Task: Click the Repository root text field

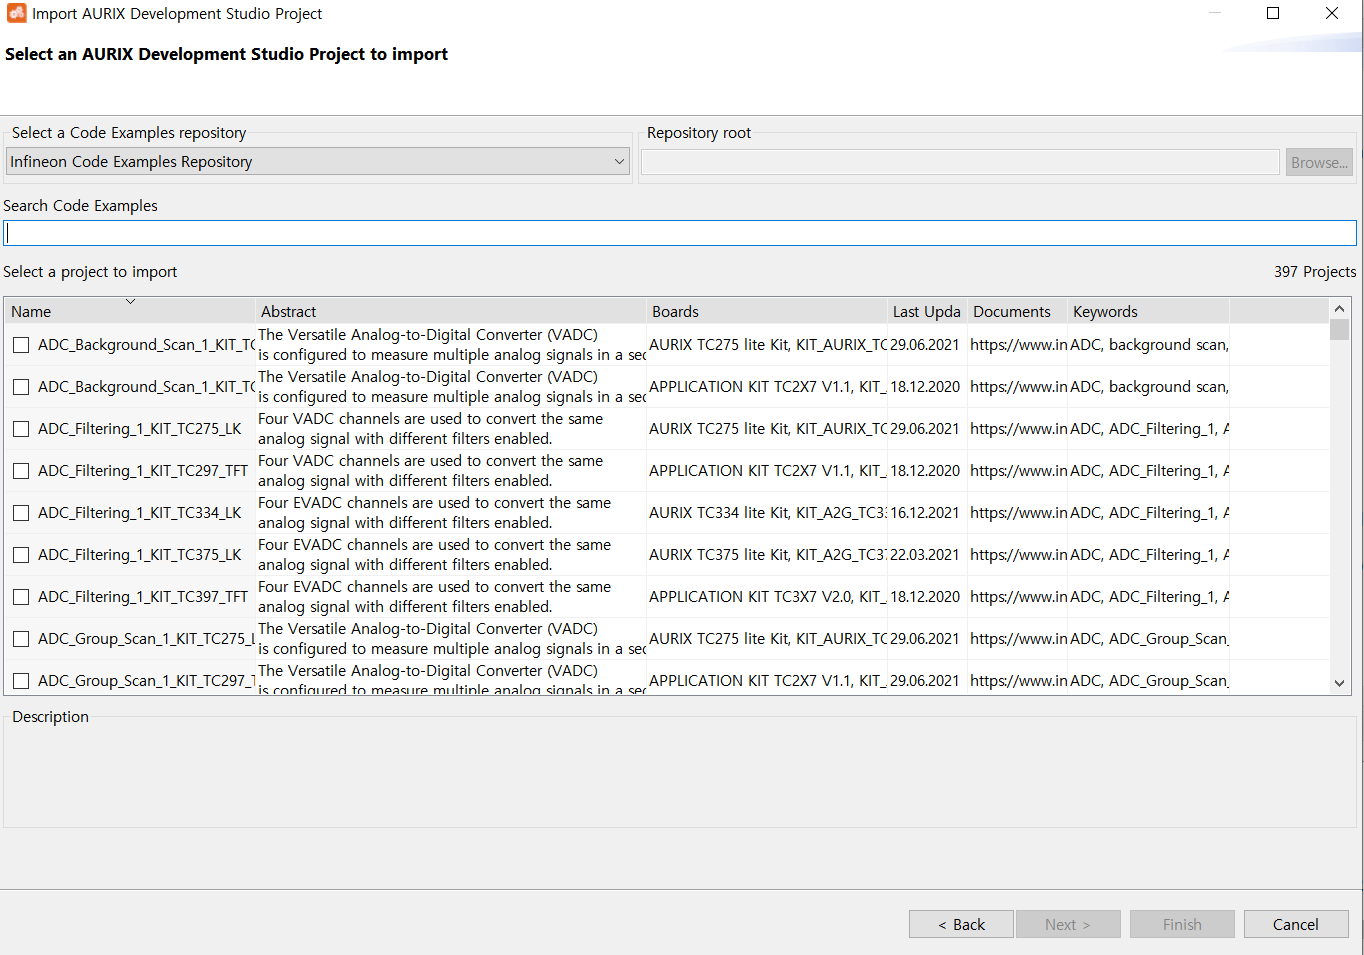Action: click(x=960, y=162)
